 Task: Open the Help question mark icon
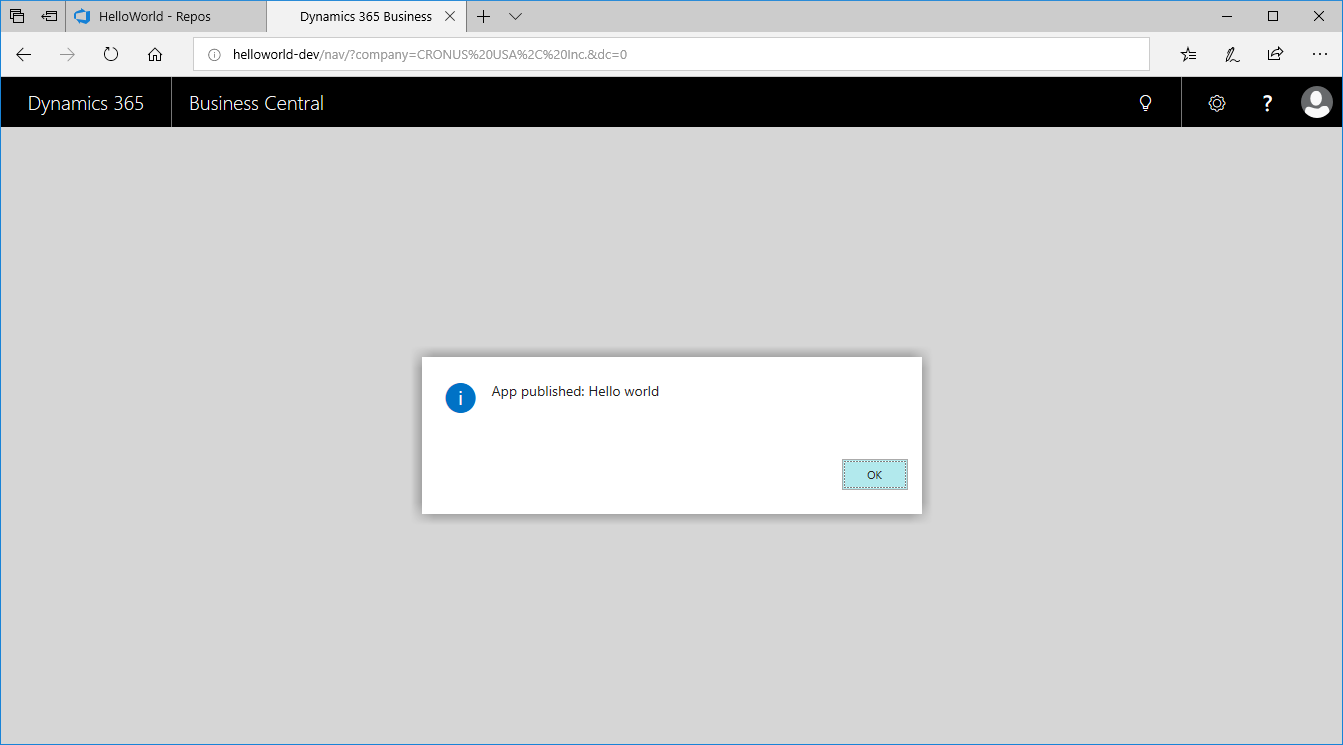click(x=1267, y=103)
